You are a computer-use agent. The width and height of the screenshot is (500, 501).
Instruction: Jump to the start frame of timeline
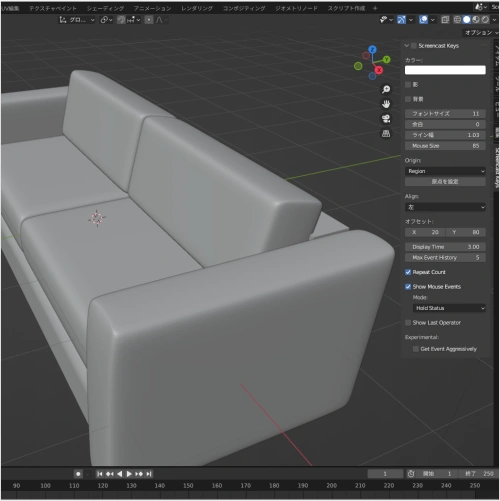pos(100,474)
